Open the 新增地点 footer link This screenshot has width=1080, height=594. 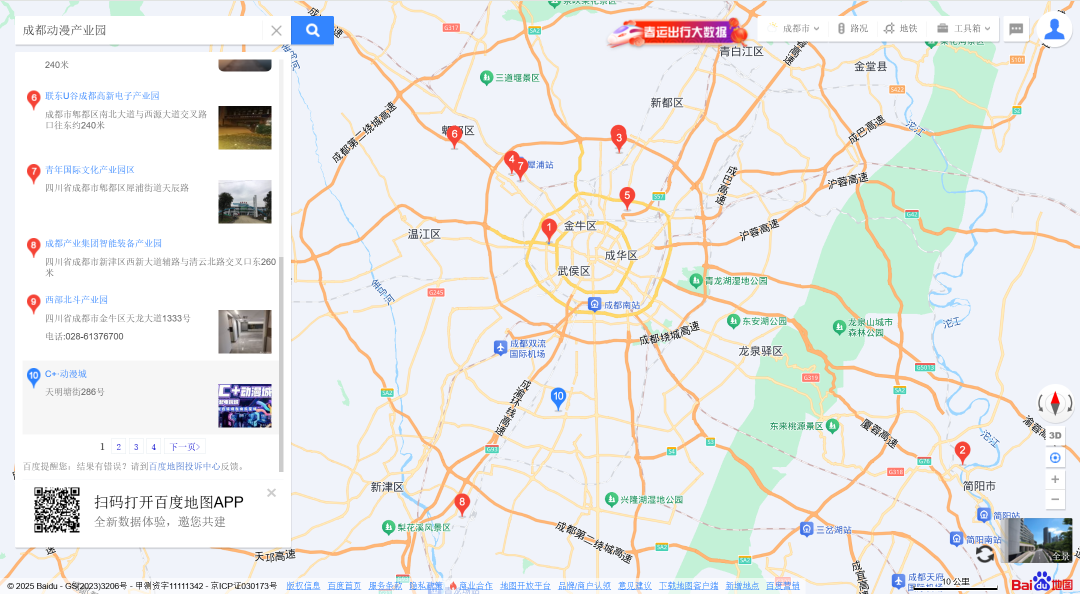click(742, 586)
